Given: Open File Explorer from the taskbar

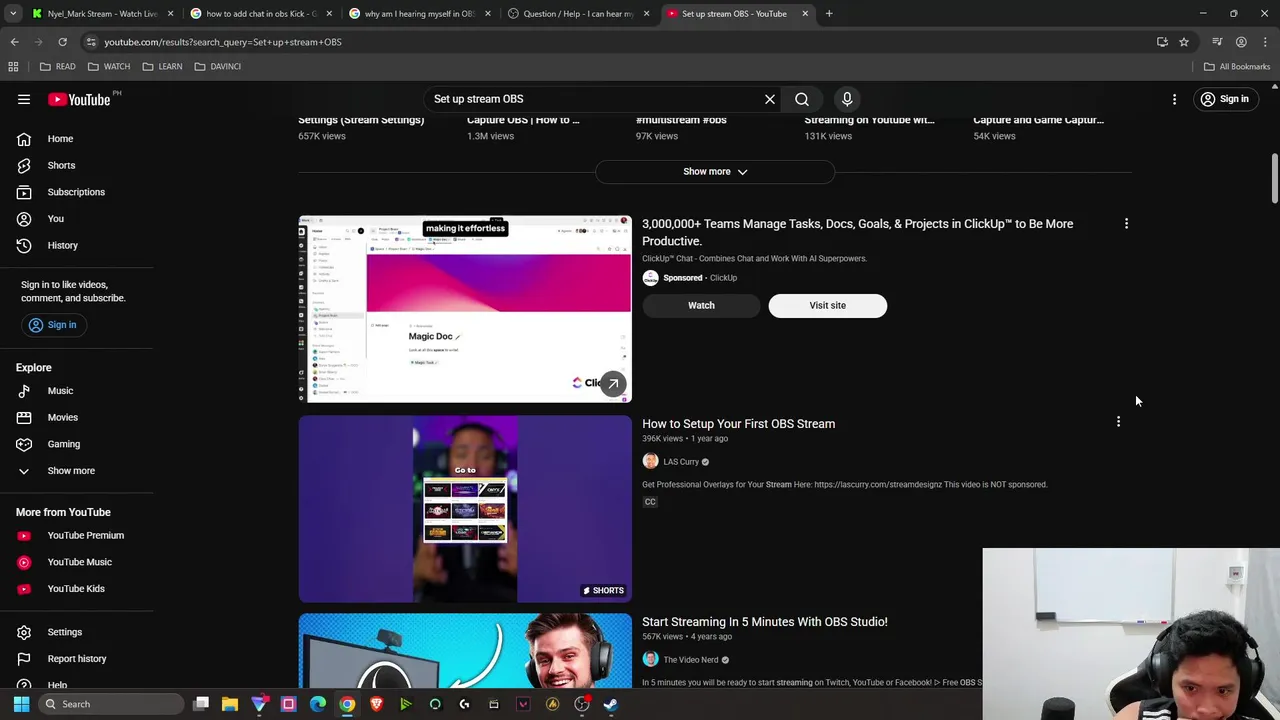Looking at the screenshot, I should pos(230,704).
